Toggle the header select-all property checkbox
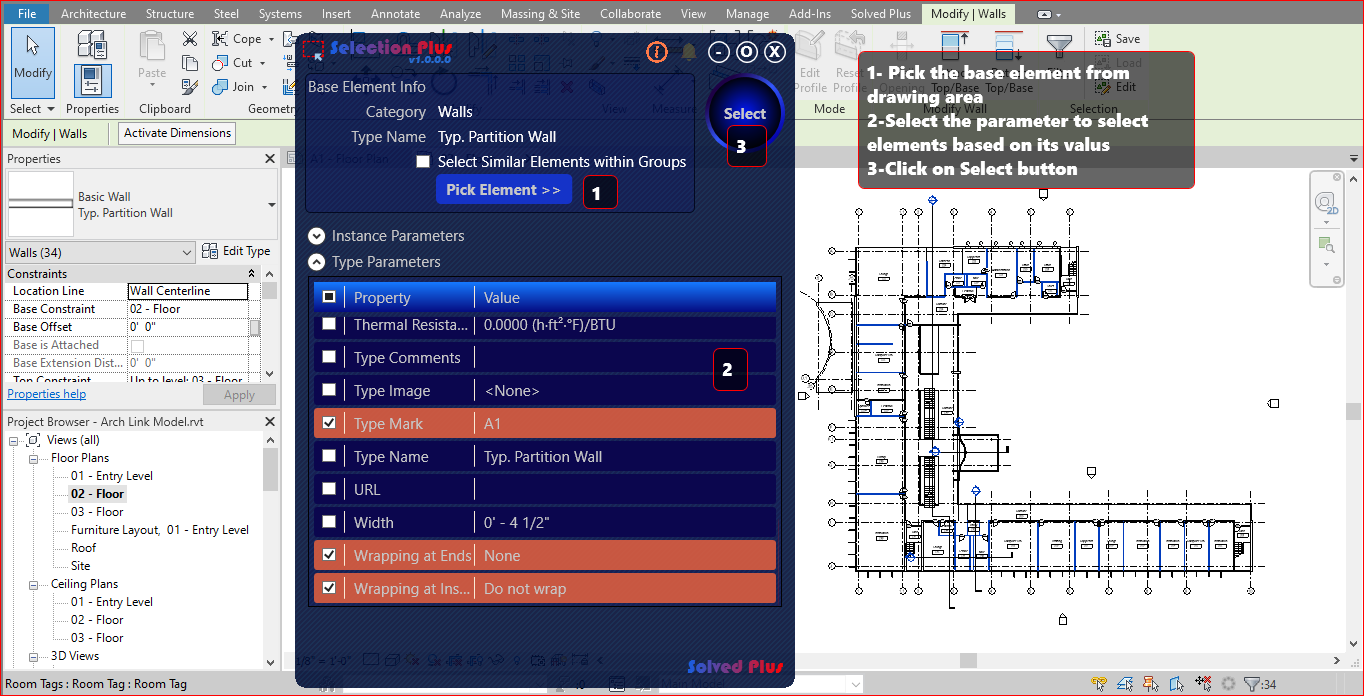Image resolution: width=1364 pixels, height=696 pixels. tap(329, 297)
